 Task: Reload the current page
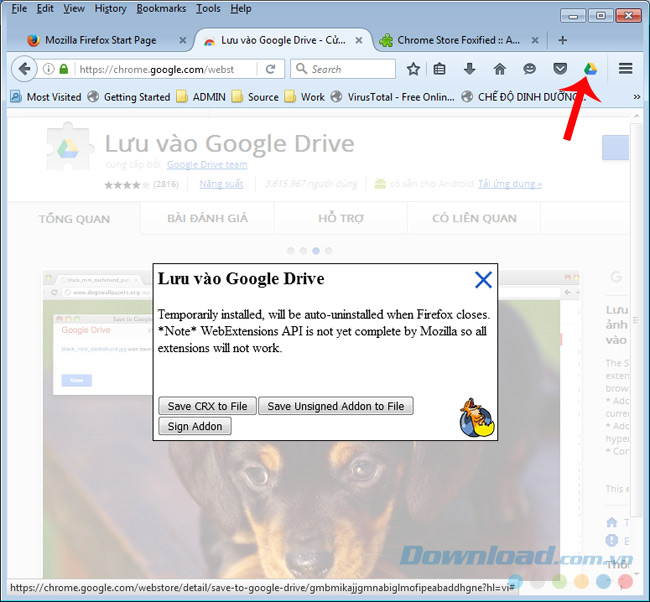[270, 69]
